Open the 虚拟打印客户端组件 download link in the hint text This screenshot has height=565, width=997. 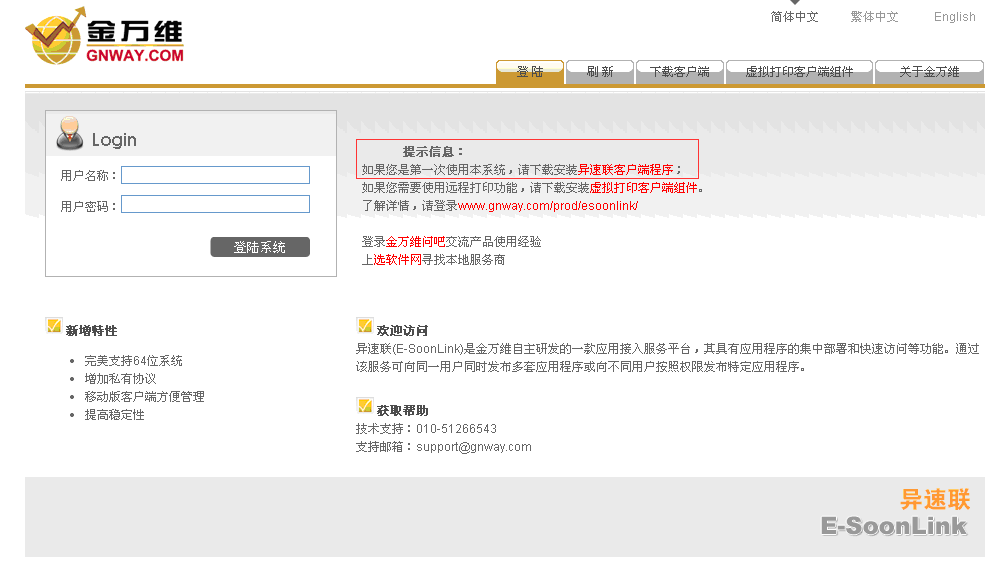643,188
